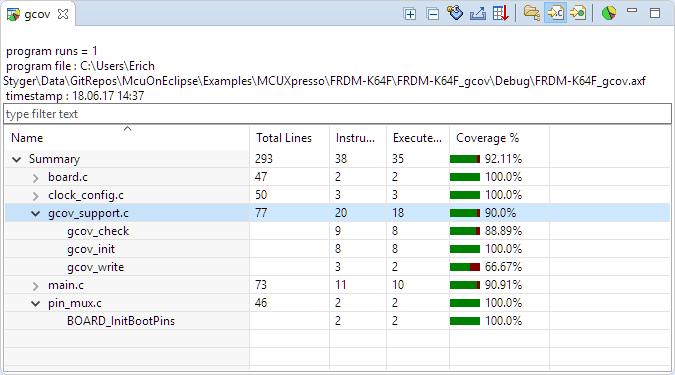The height and width of the screenshot is (375, 675).
Task: Open the pie chart creation icon
Action: [x=609, y=13]
